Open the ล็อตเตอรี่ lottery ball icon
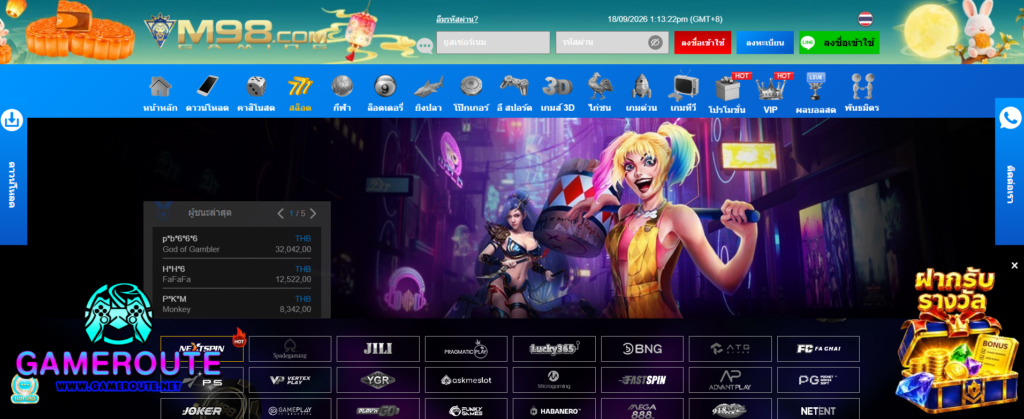Image resolution: width=1024 pixels, height=419 pixels. click(x=385, y=86)
